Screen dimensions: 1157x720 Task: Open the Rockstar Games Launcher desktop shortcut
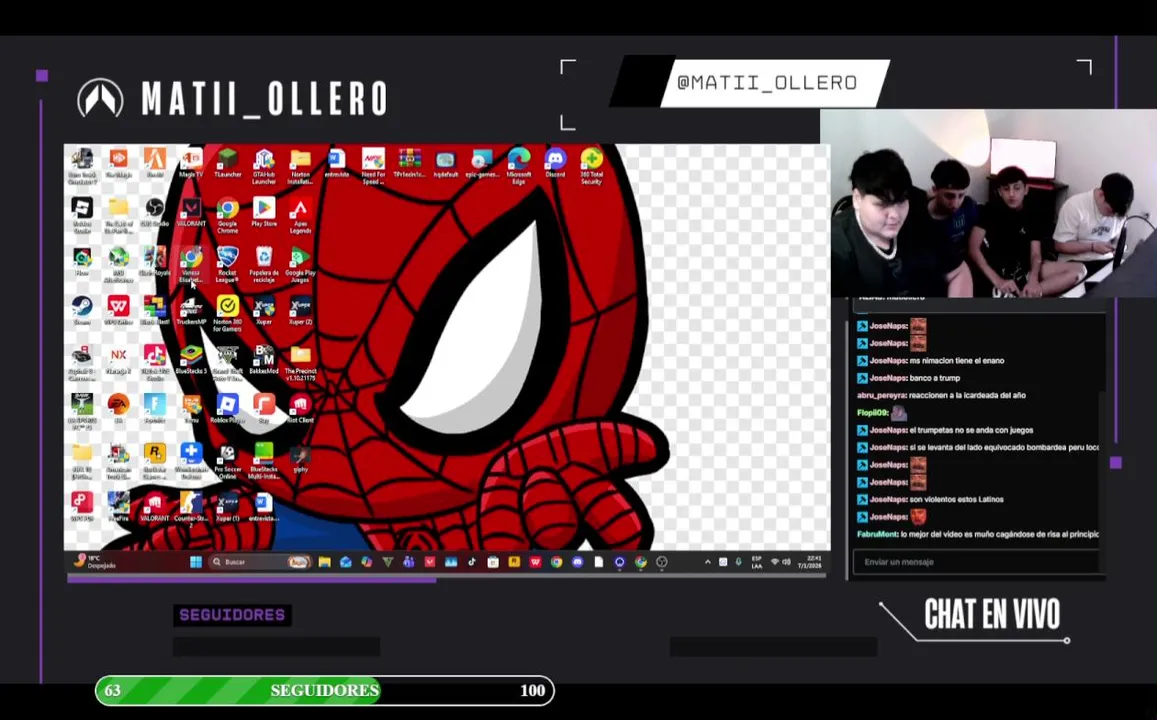pyautogui.click(x=155, y=460)
